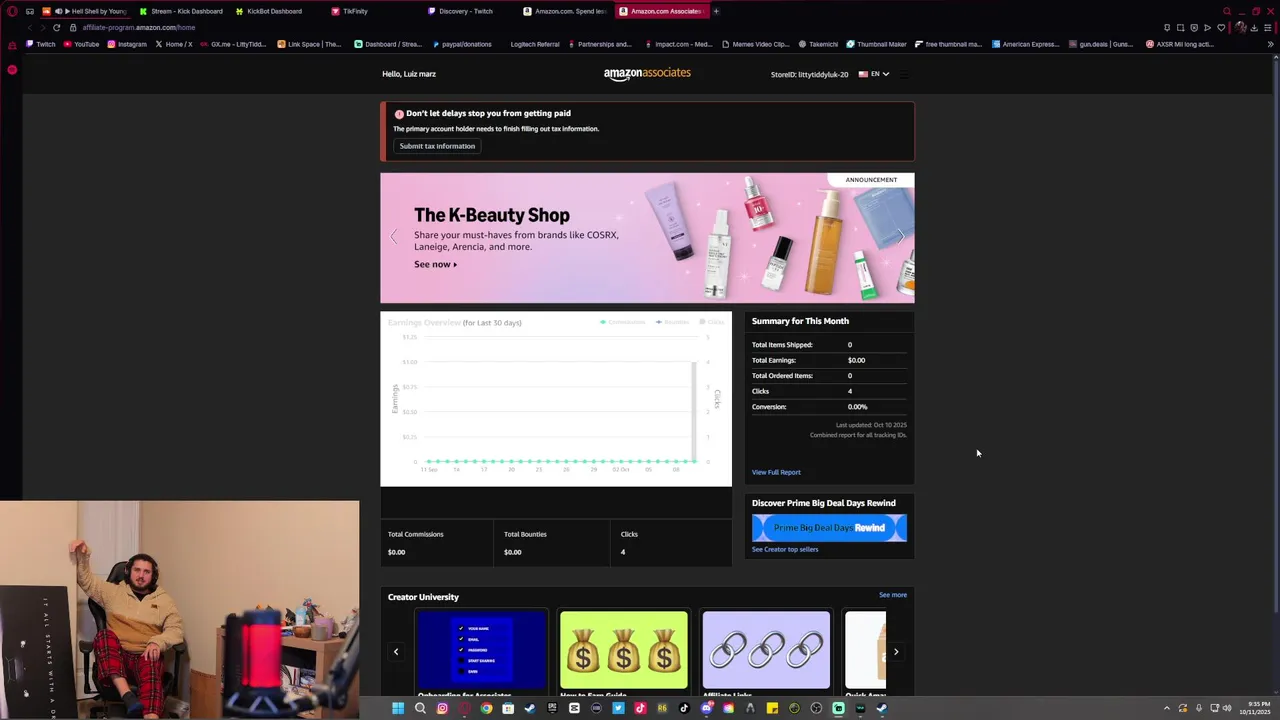The image size is (1280, 720).
Task: Open Home / X bookmark
Action: click(173, 44)
